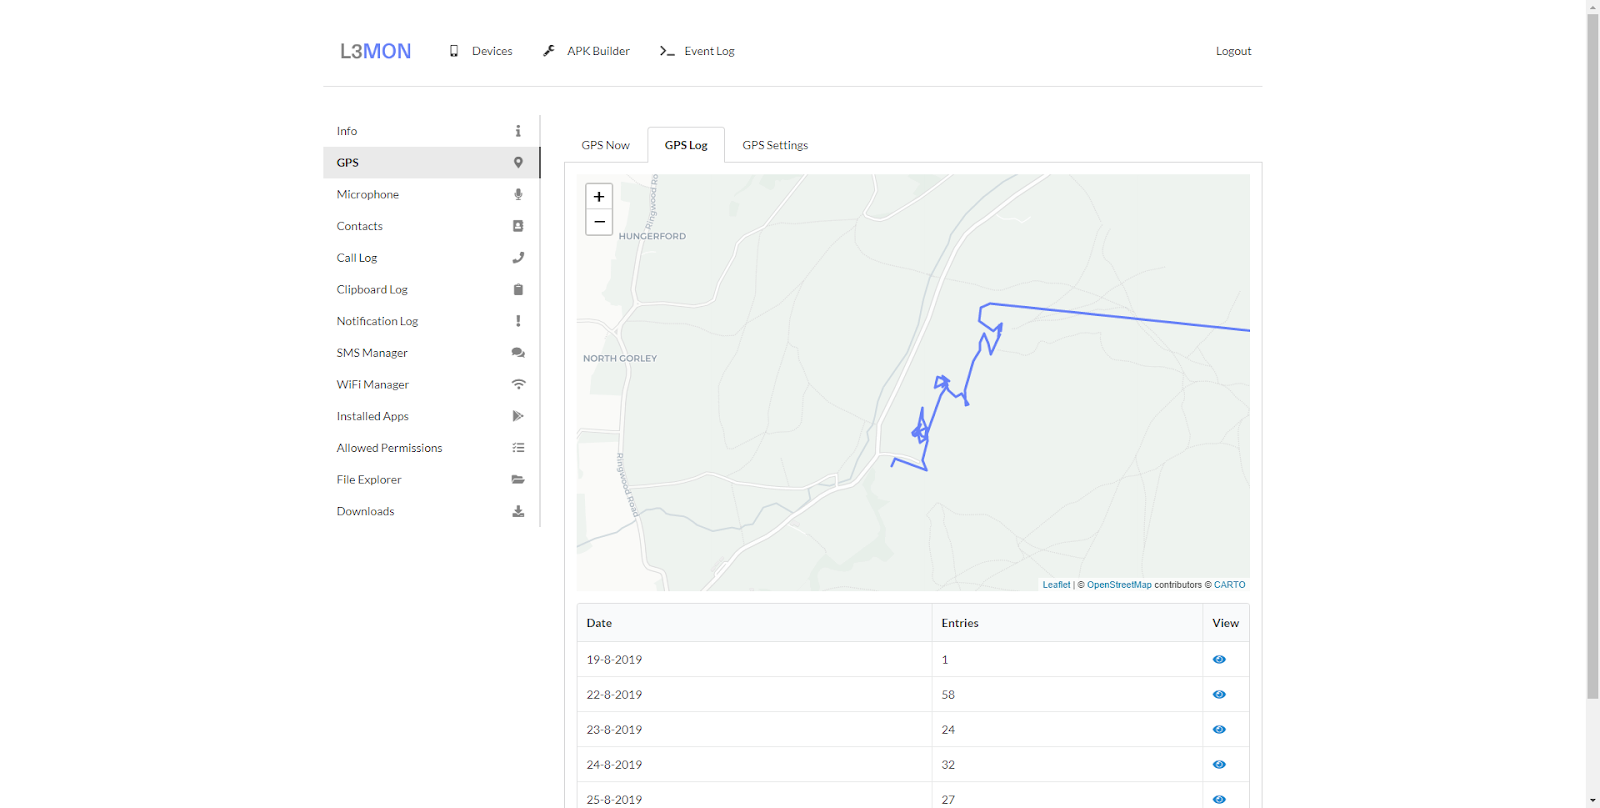Show the 22-8-2019 track using the eye icon
The height and width of the screenshot is (808, 1600).
click(x=1219, y=695)
